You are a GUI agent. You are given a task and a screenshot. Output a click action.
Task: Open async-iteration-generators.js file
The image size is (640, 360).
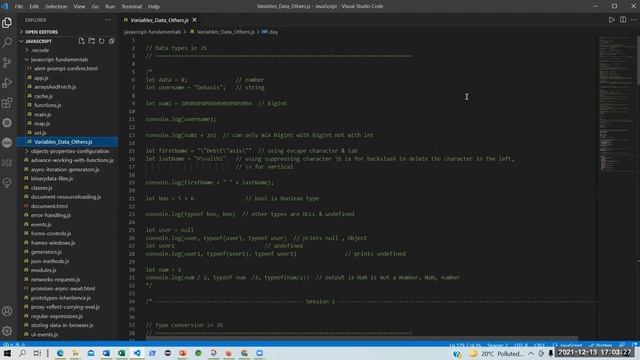tap(65, 169)
